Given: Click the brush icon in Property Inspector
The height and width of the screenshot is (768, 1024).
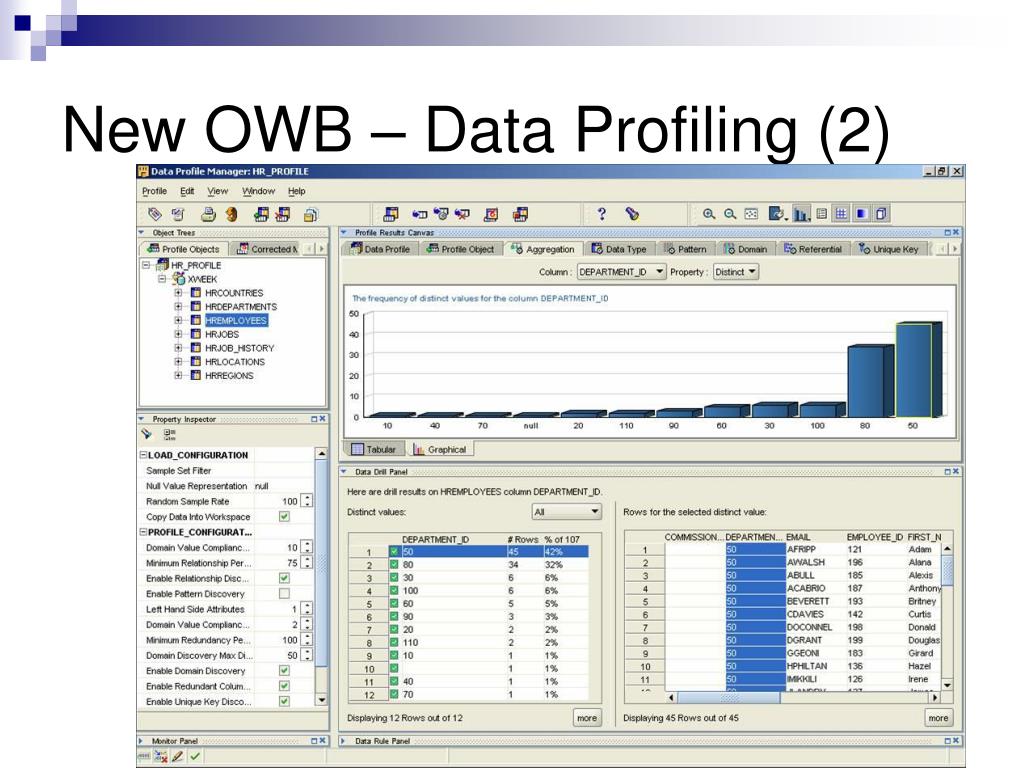Looking at the screenshot, I should coord(147,434).
